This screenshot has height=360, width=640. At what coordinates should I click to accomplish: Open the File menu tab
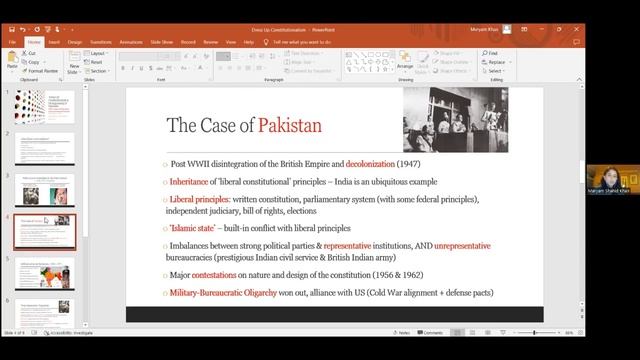point(12,42)
